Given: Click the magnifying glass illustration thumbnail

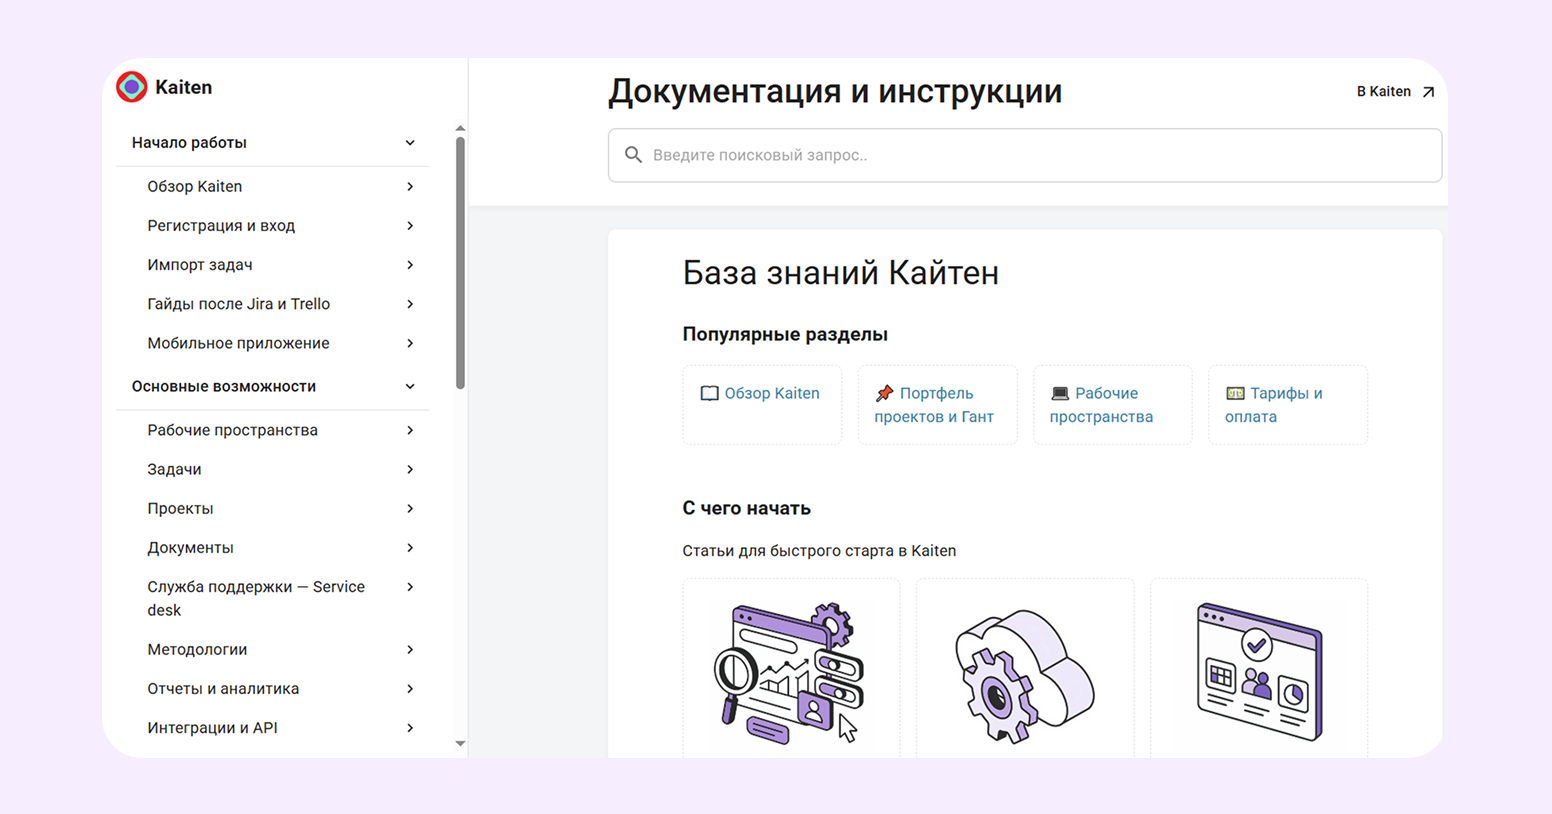Looking at the screenshot, I should click(790, 668).
